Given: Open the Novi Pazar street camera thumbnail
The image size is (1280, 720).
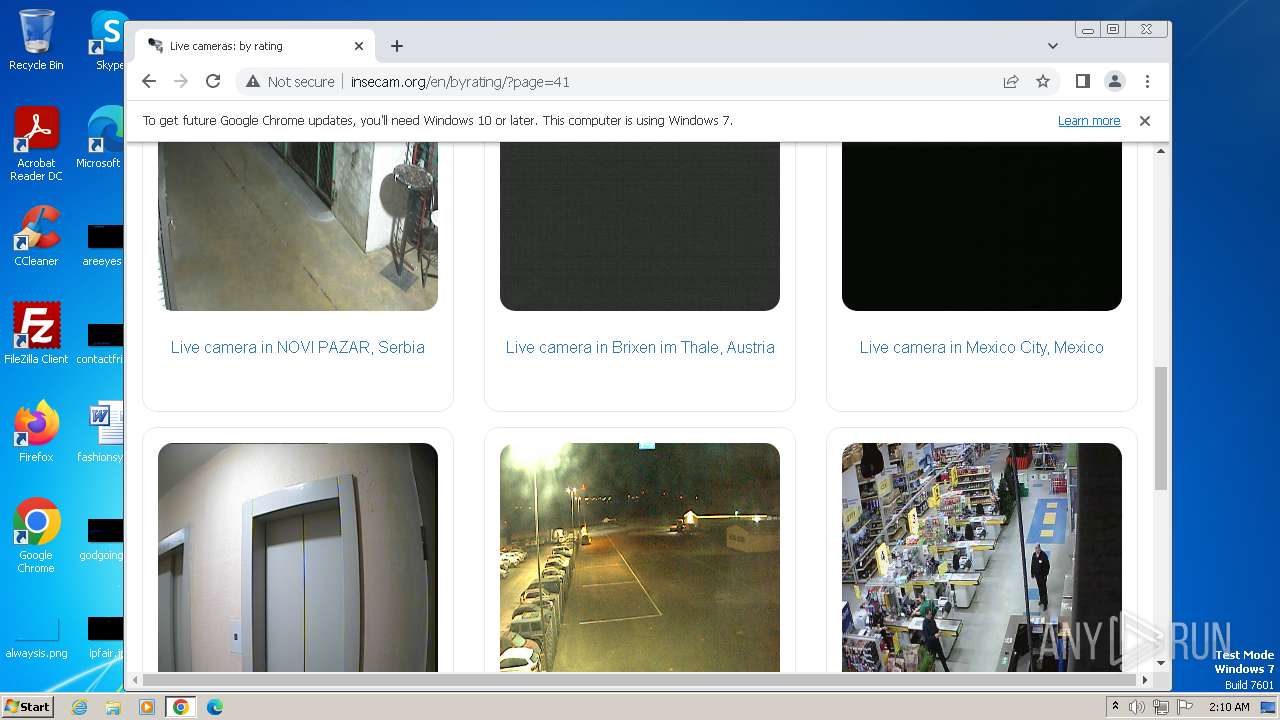Looking at the screenshot, I should (x=298, y=226).
